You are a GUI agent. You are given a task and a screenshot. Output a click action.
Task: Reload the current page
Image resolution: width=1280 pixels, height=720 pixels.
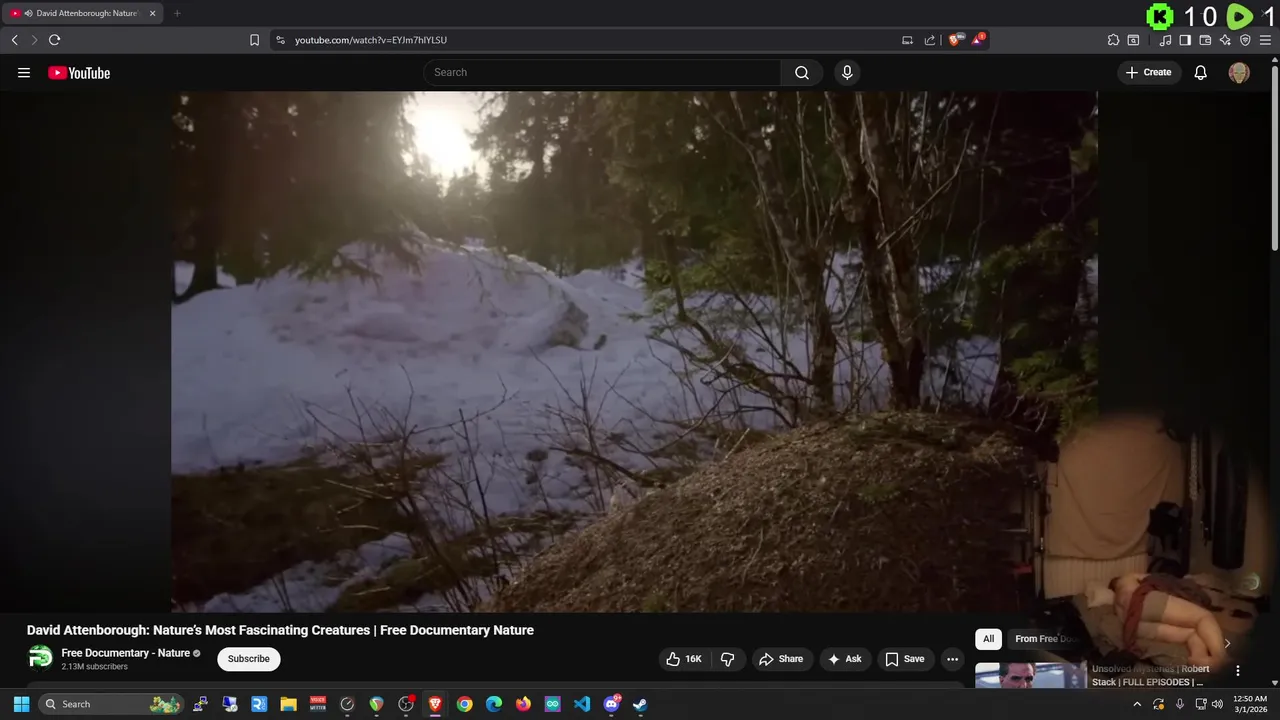click(54, 40)
